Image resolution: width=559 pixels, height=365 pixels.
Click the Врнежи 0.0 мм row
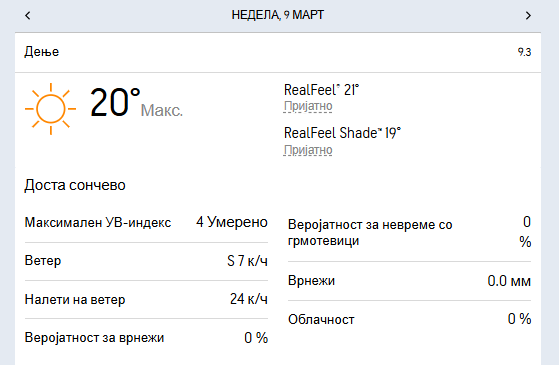409,281
